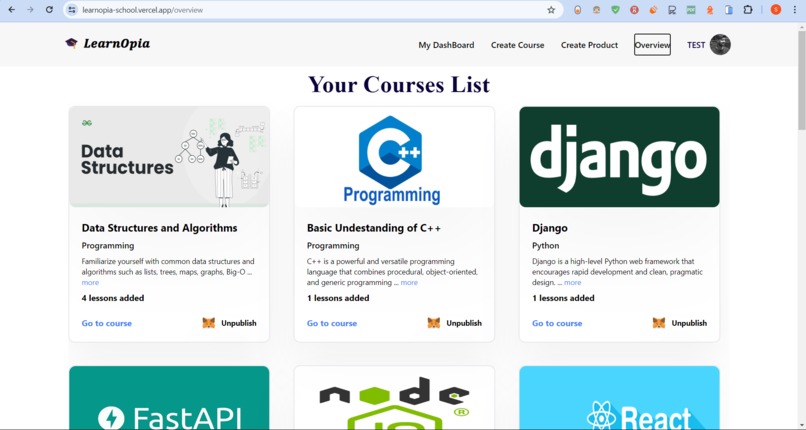Click the C++ Programming course thumbnail
This screenshot has height=430, width=806.
(x=394, y=157)
